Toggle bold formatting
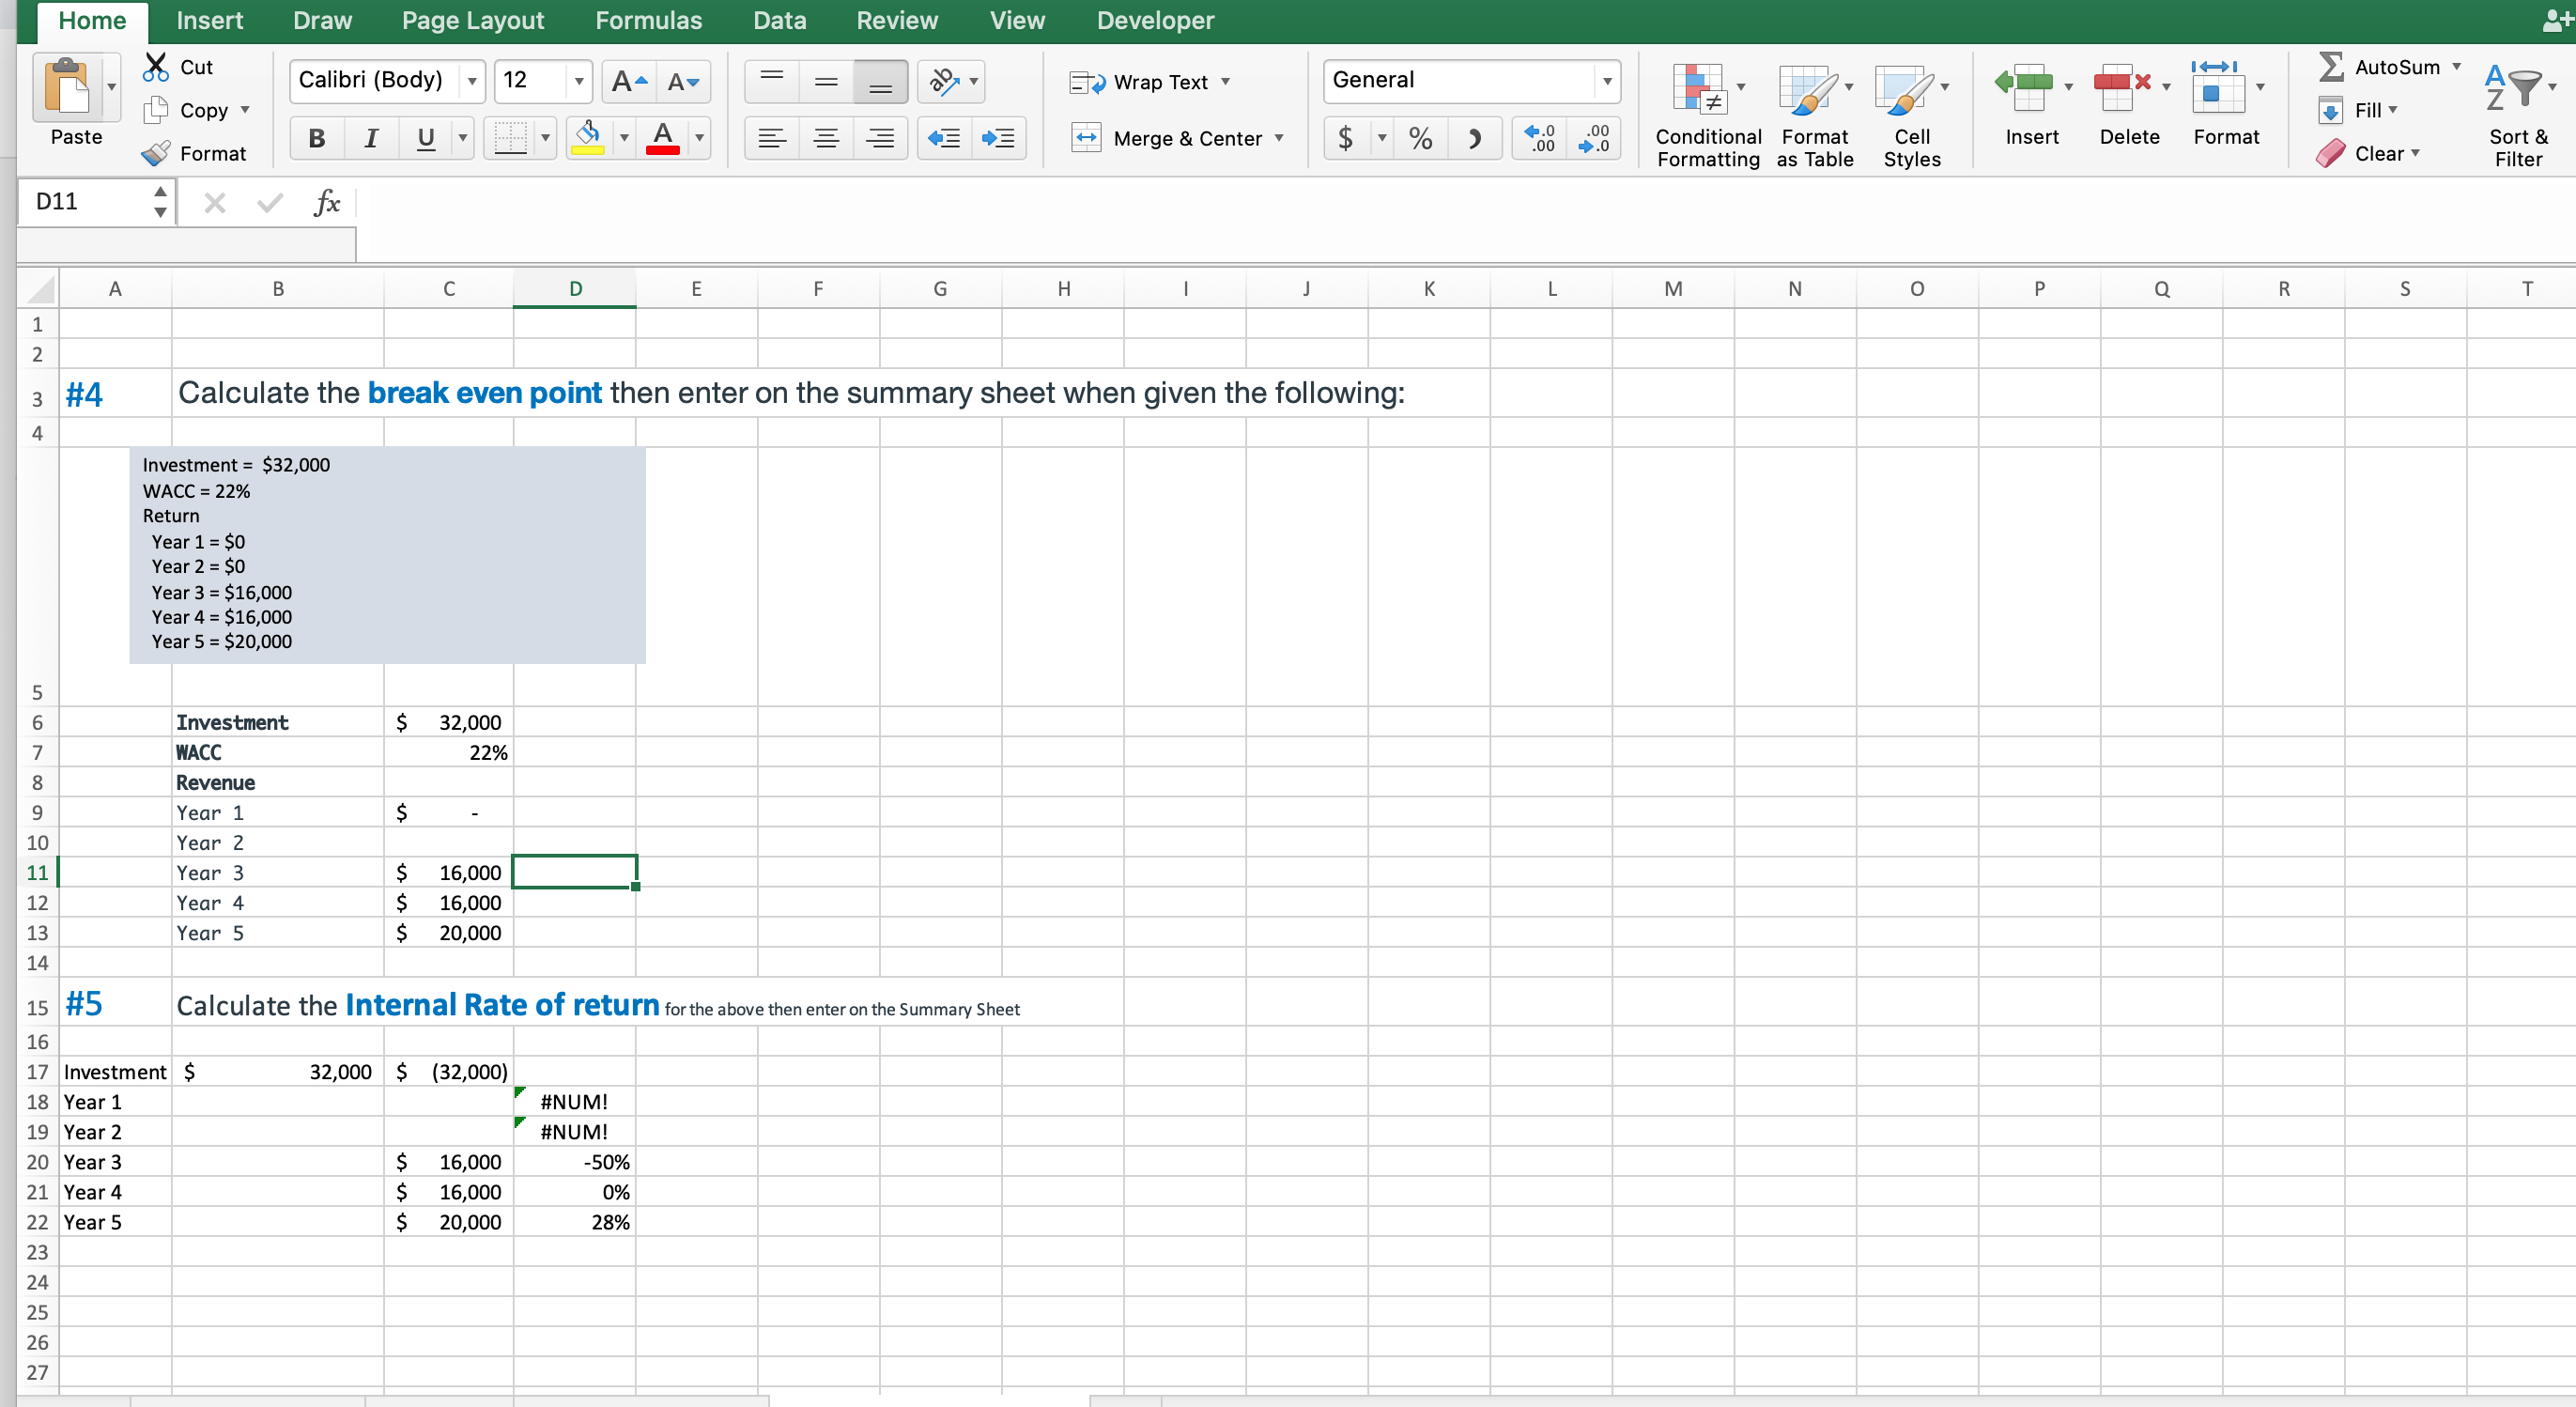The height and width of the screenshot is (1407, 2576). (317, 138)
